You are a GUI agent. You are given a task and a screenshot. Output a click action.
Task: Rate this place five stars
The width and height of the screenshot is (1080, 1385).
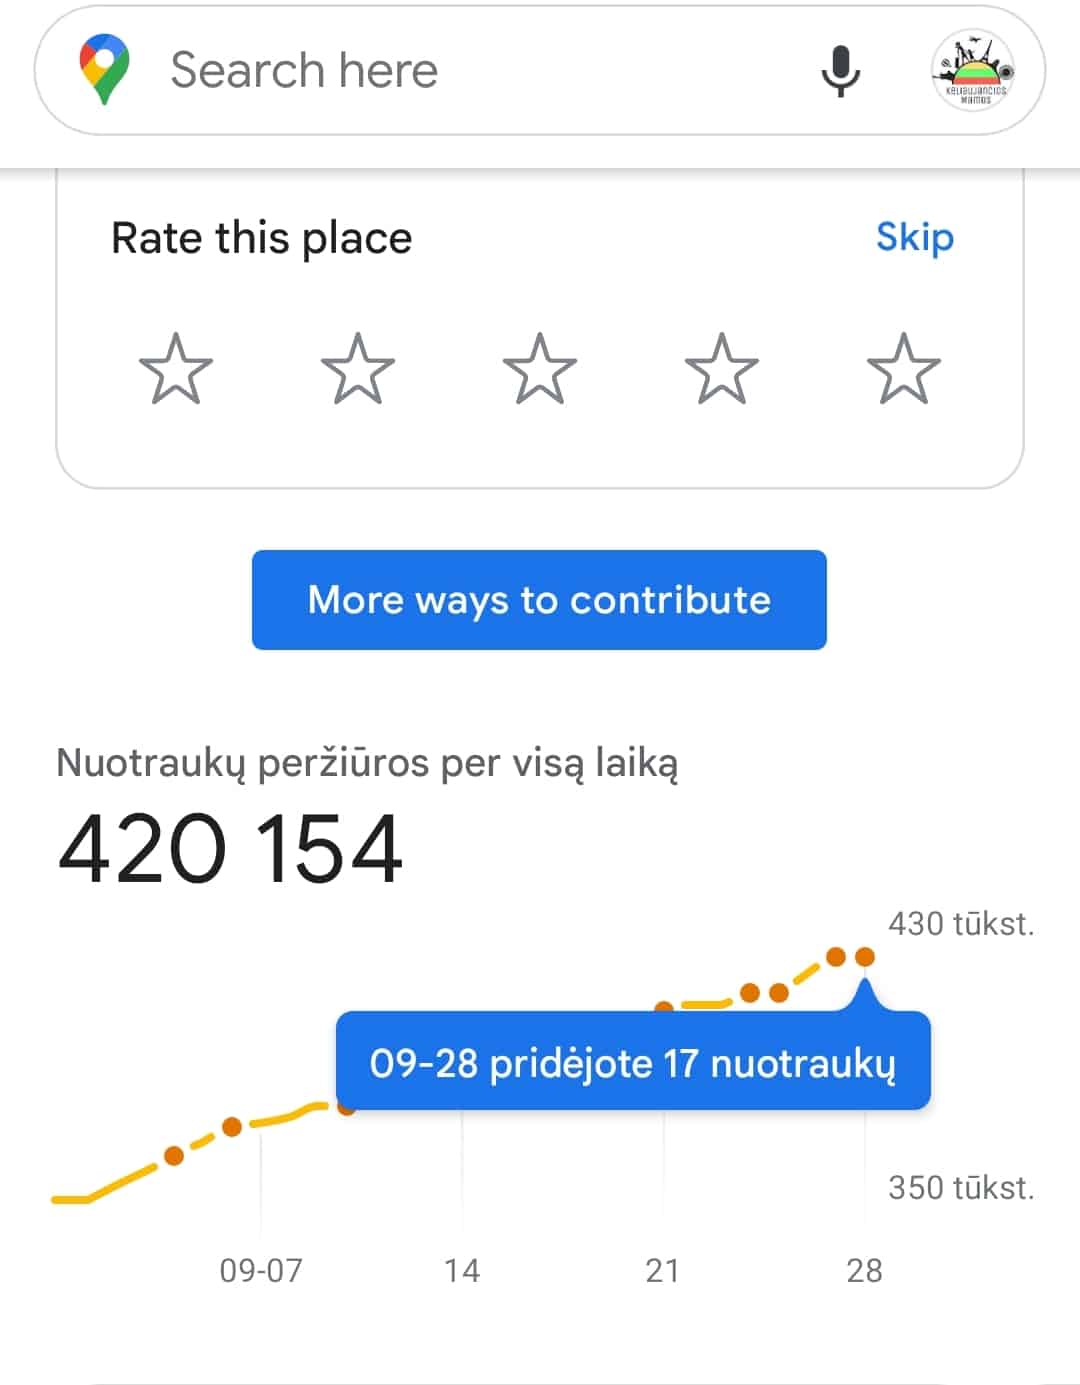(x=903, y=369)
